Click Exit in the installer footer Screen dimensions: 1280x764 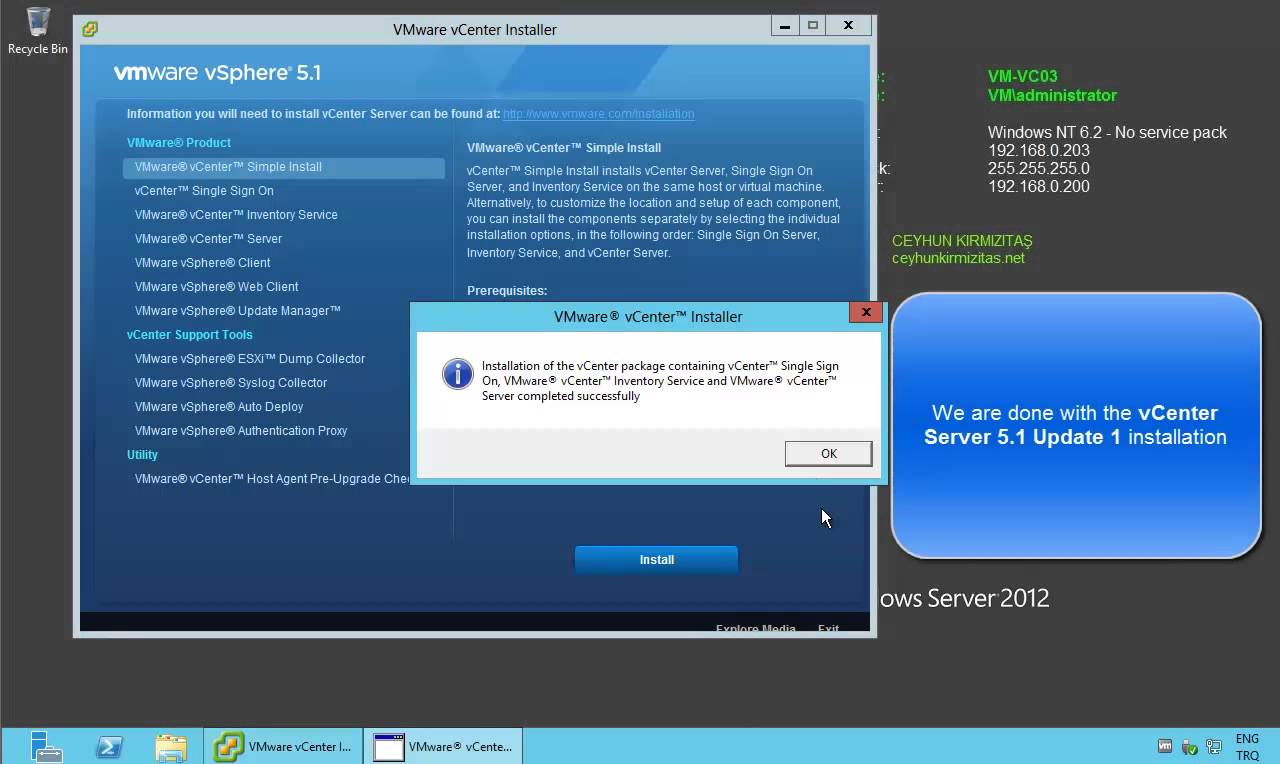tap(828, 628)
